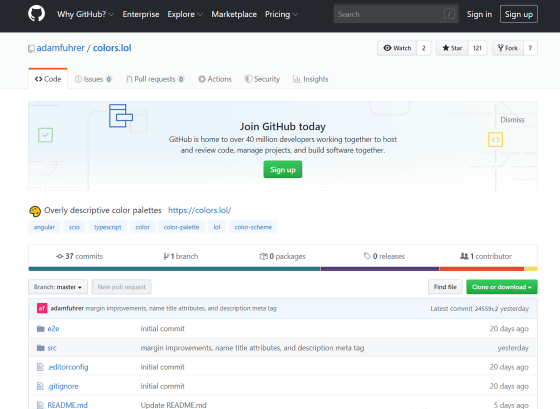Switch to the Security tab
560x409 pixels.
(262, 79)
